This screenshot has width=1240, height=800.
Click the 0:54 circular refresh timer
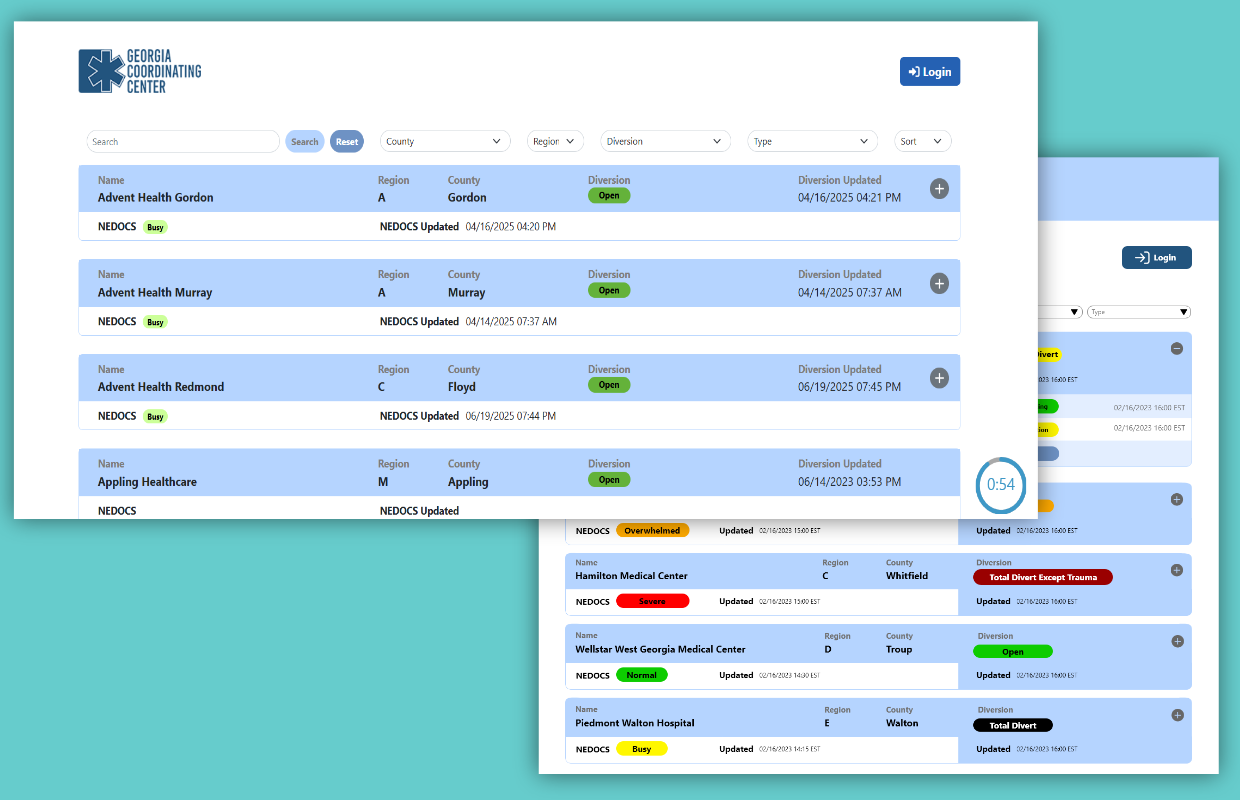click(1000, 485)
